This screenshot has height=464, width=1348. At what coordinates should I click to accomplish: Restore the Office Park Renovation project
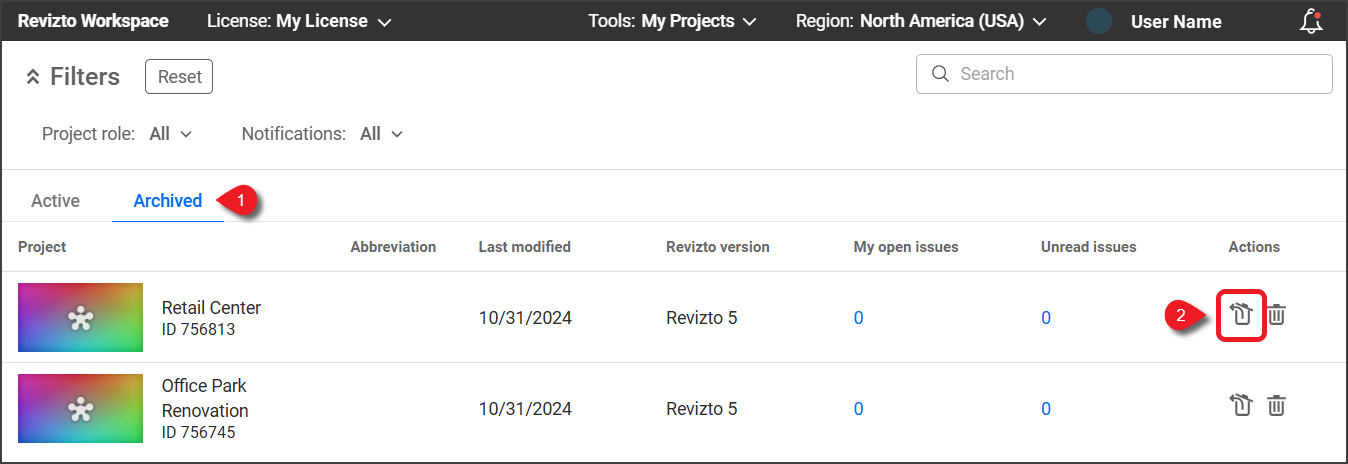tap(1241, 405)
